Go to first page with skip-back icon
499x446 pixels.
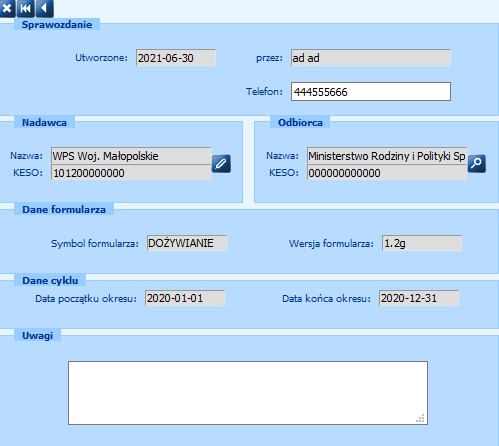26,8
